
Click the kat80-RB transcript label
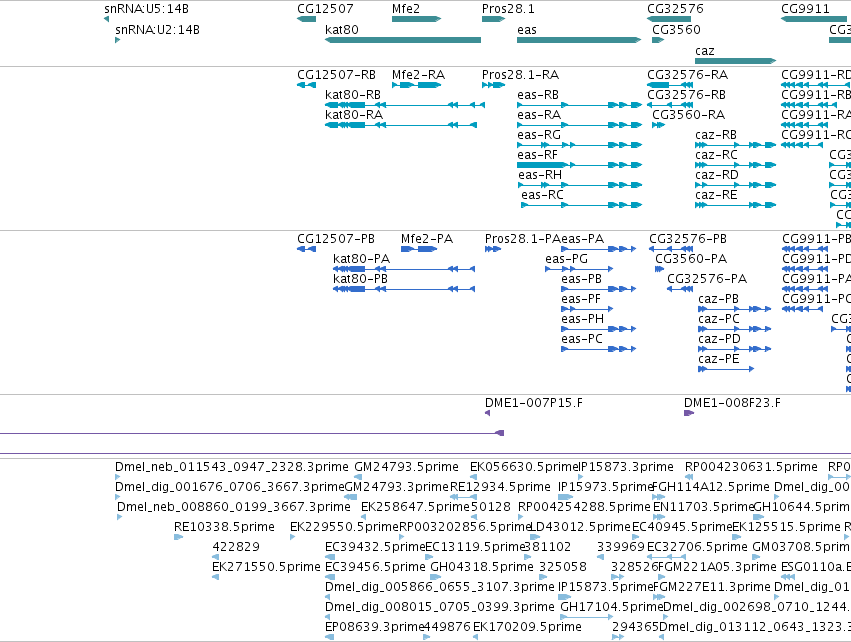[x=353, y=94]
